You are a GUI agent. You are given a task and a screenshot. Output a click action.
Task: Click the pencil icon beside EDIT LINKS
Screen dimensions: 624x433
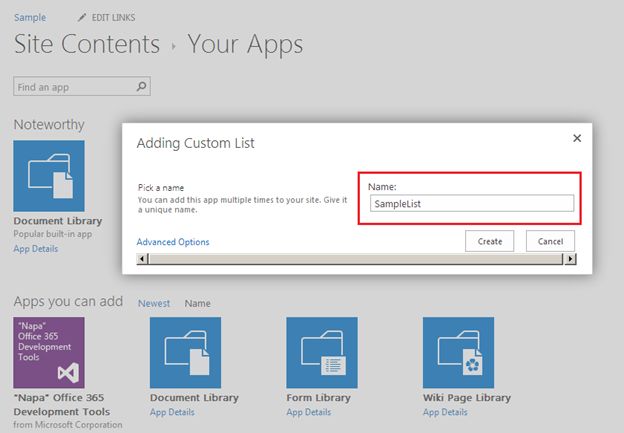point(81,18)
